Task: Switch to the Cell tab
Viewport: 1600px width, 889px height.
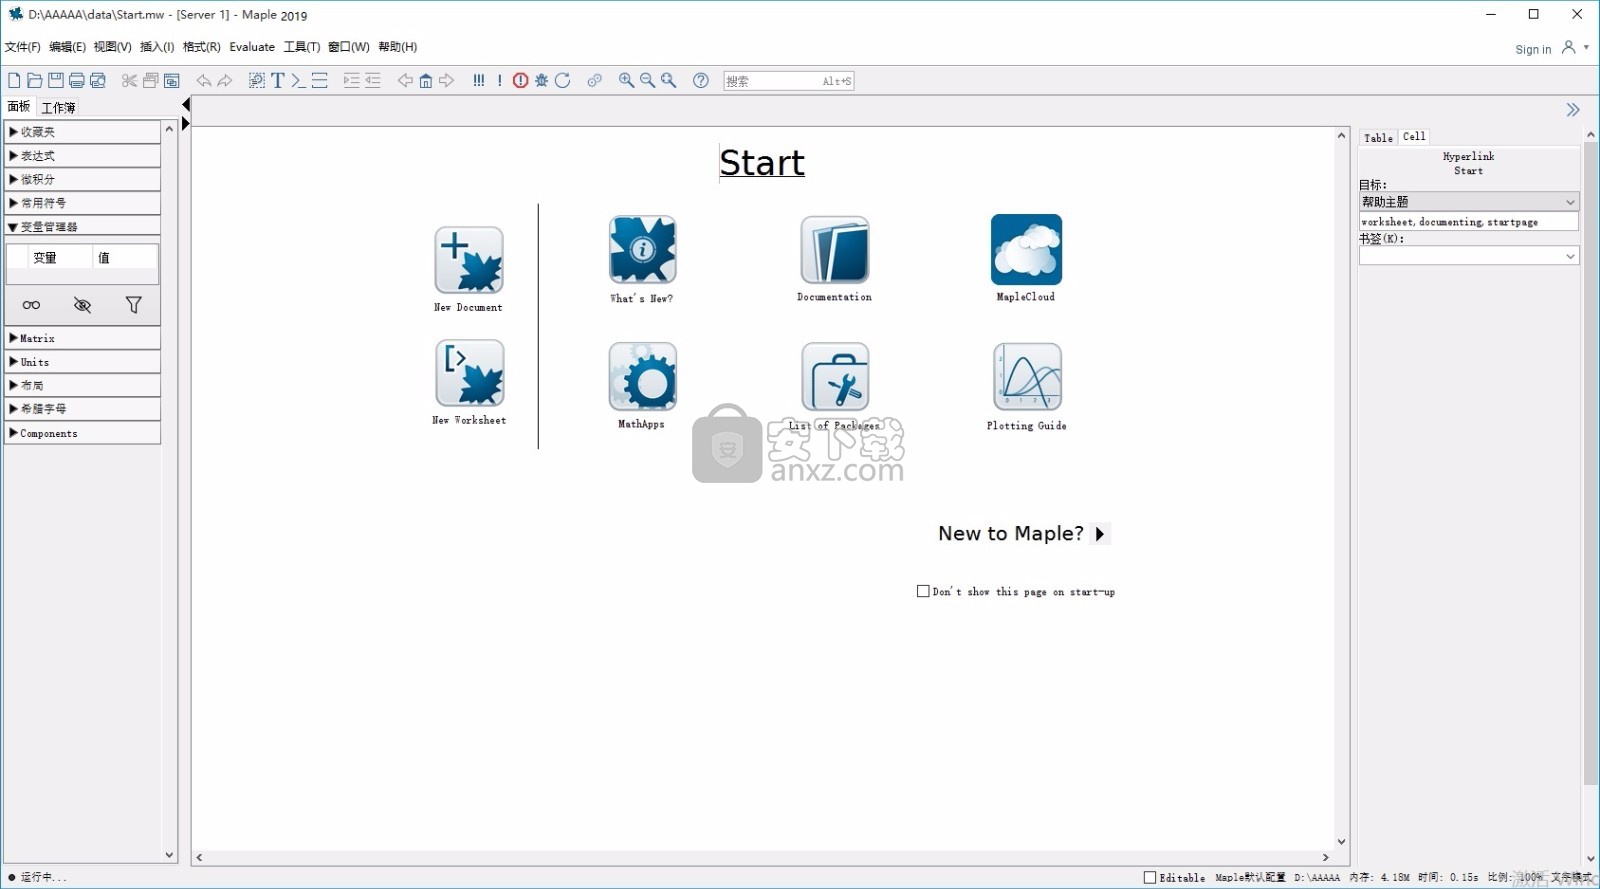Action: coord(1414,137)
